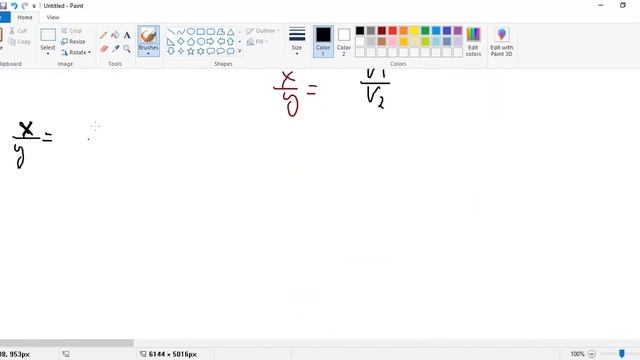Choose the Right triangle shape
The width and height of the screenshot is (640, 360).
pos(171,42)
